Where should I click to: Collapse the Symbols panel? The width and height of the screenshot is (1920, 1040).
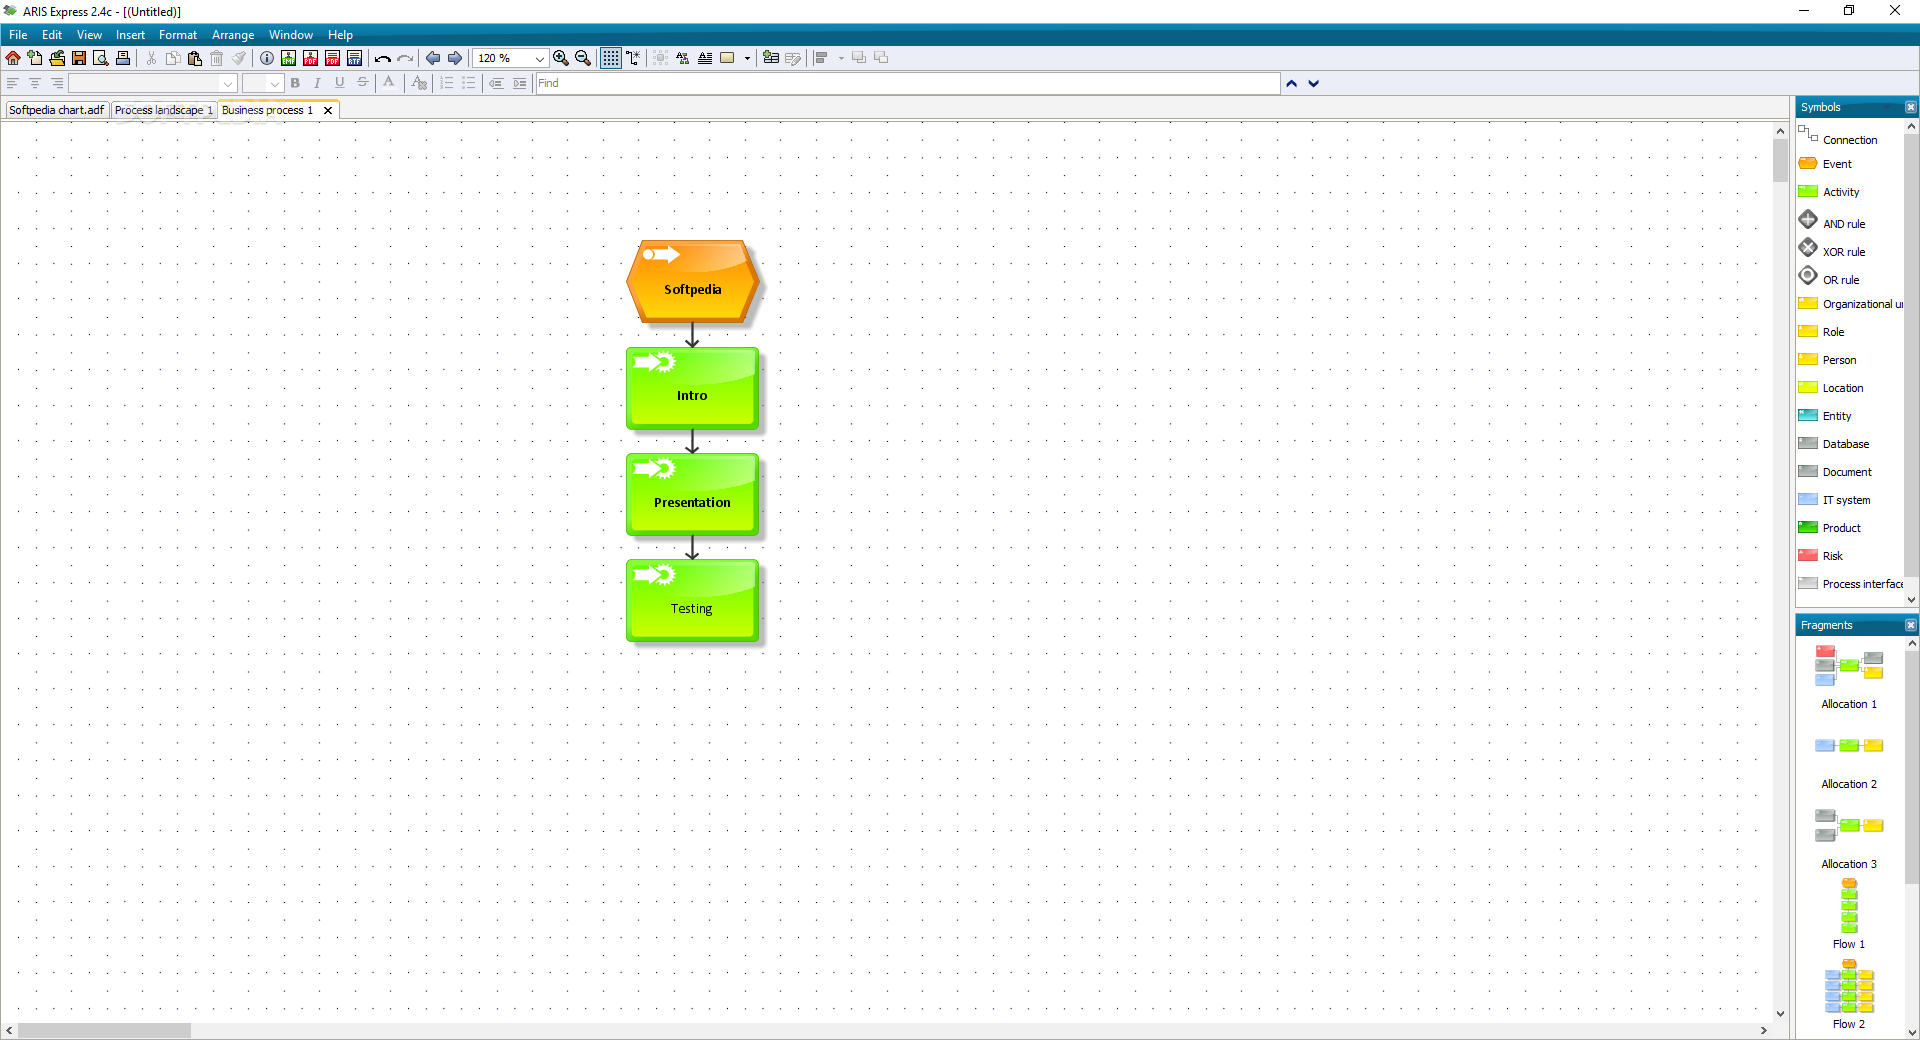1911,107
